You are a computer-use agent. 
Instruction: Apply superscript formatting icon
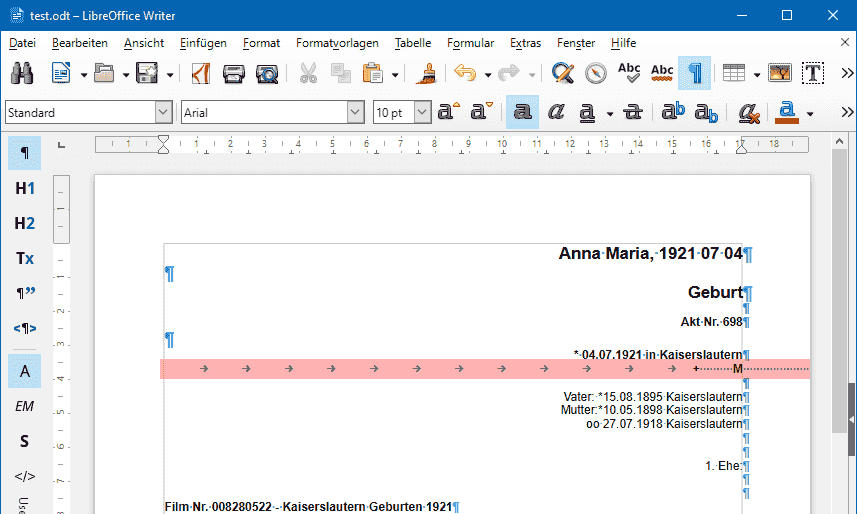[x=673, y=112]
